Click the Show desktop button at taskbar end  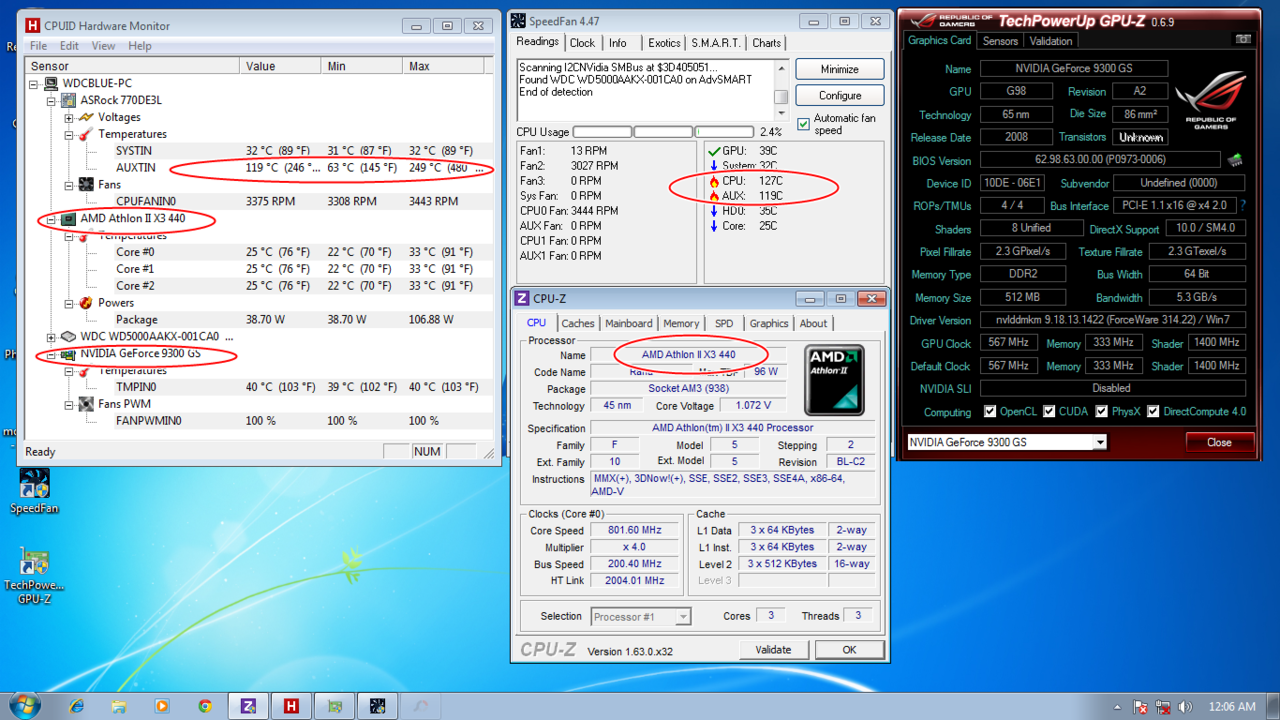click(x=1272, y=706)
